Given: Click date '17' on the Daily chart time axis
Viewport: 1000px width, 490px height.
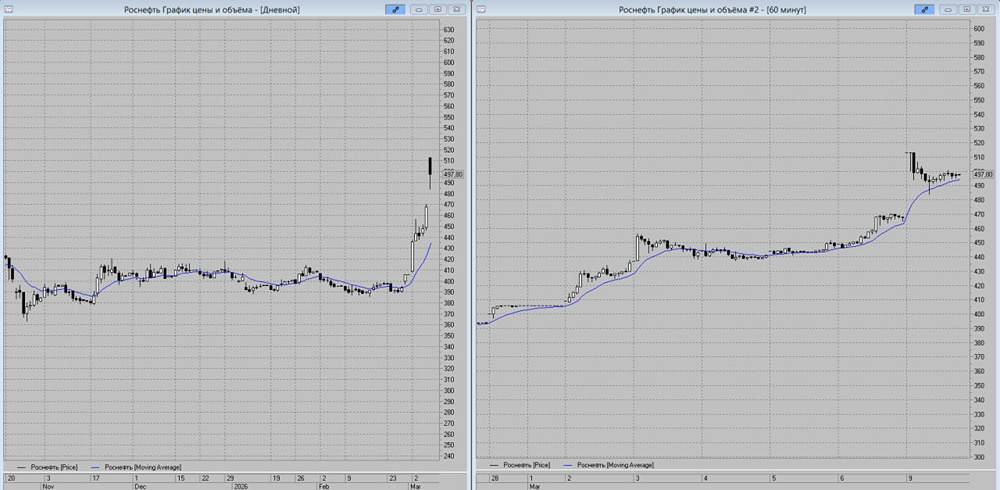Looking at the screenshot, I should tap(96, 478).
